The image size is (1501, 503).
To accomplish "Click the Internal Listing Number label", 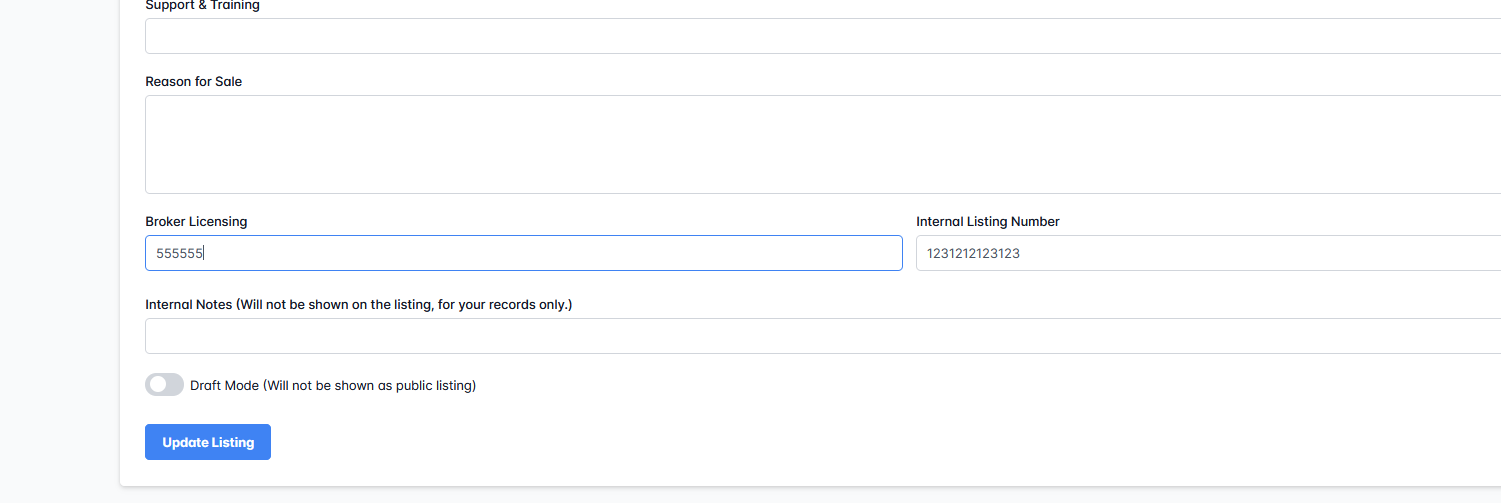I will [987, 221].
